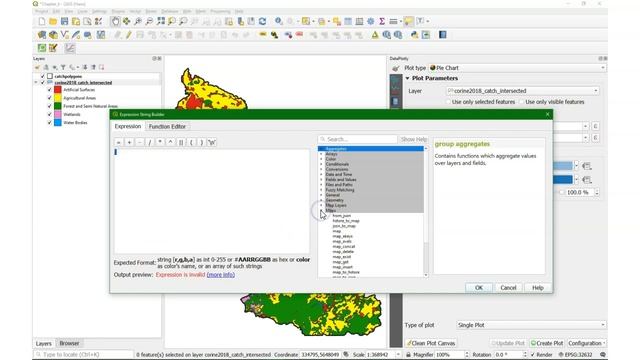Create a new project with the blank page icon
Image resolution: width=640 pixels, height=360 pixels.
click(42, 21)
